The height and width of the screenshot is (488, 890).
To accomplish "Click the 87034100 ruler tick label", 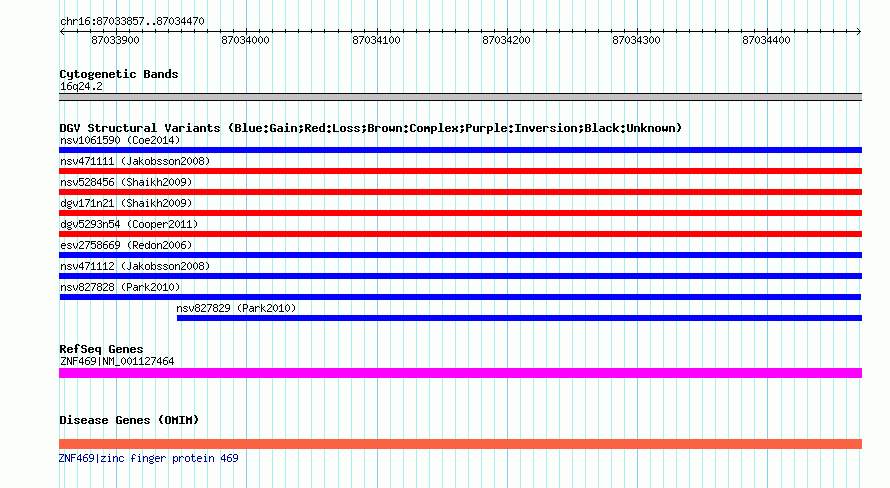I will 376,40.
